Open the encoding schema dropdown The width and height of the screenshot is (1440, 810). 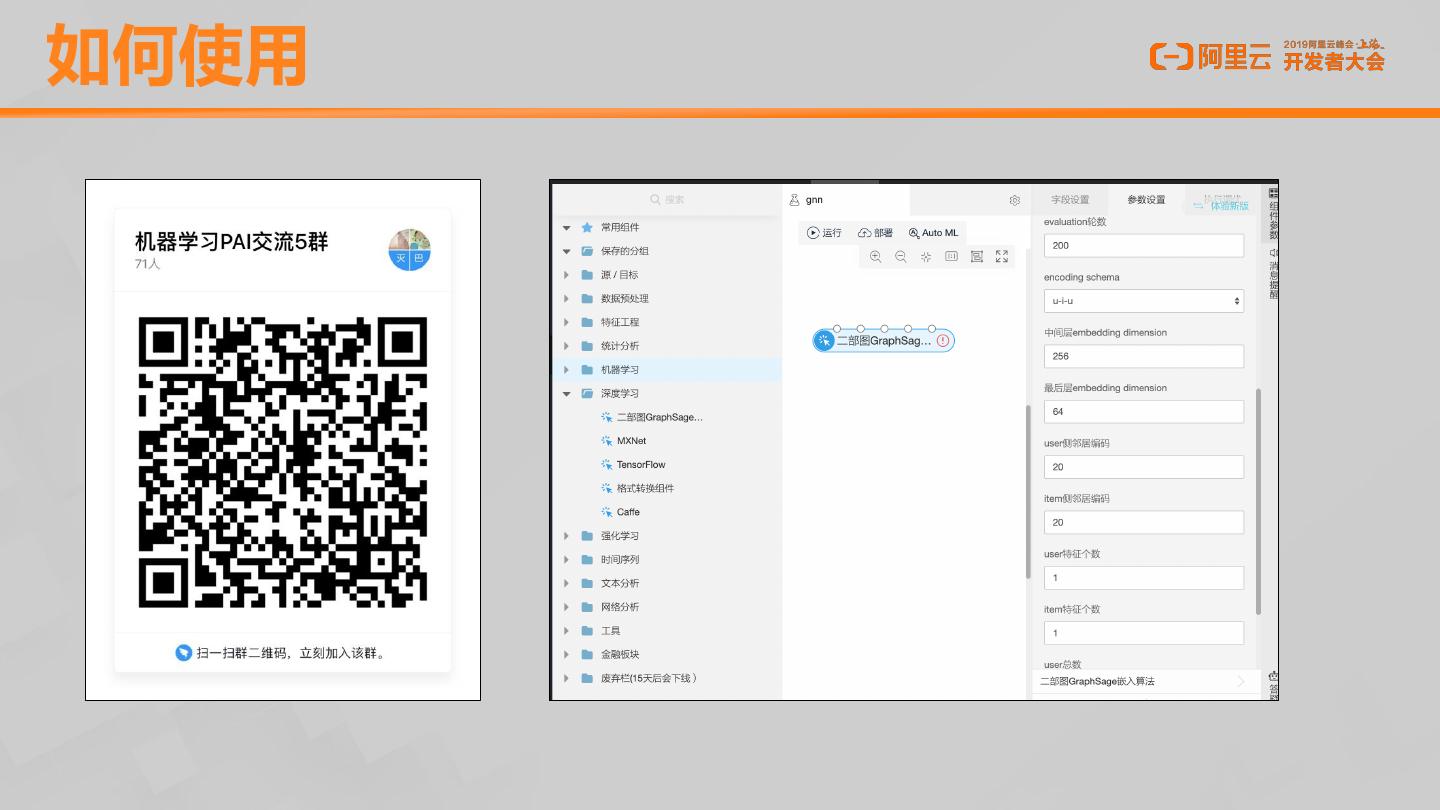coord(1144,301)
